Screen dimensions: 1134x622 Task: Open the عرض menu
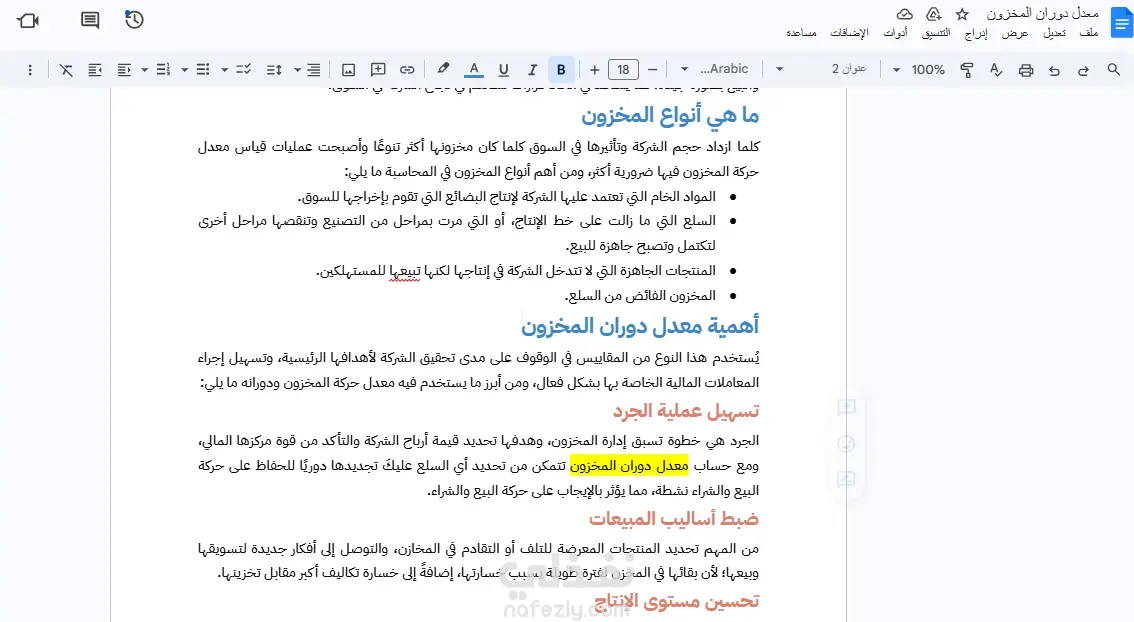click(1015, 33)
